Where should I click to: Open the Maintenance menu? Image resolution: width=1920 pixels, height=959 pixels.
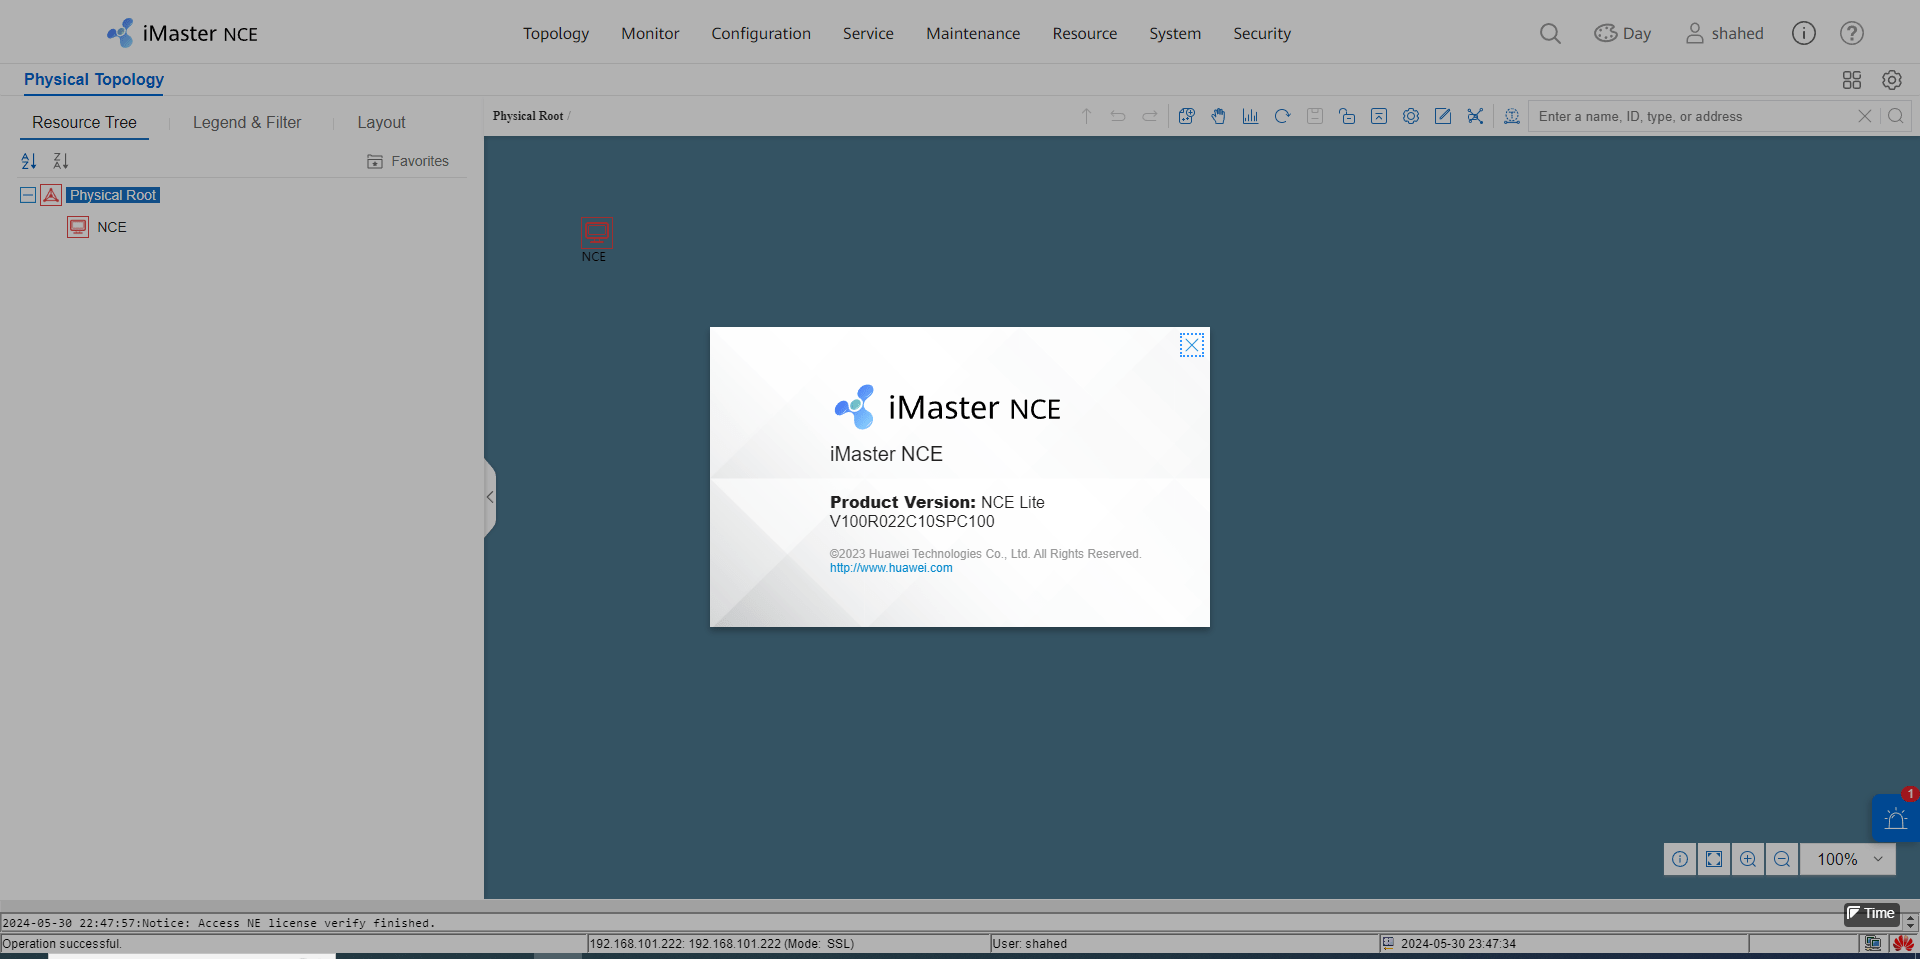(973, 33)
